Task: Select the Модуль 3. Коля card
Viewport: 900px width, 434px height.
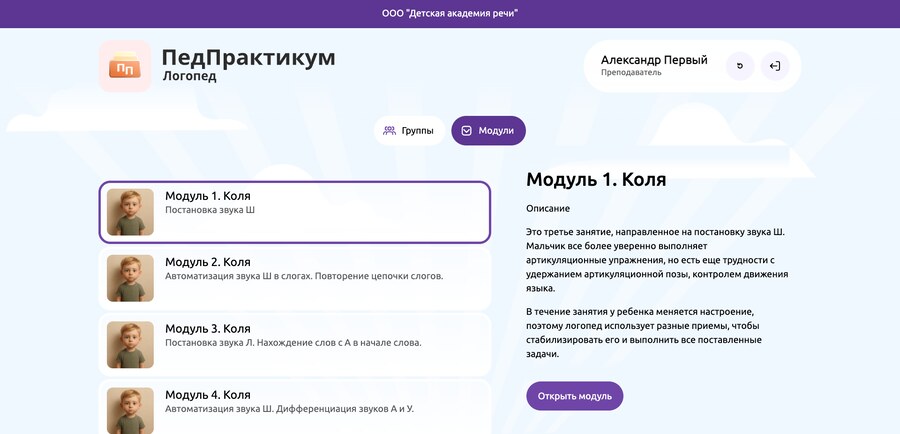Action: point(294,345)
